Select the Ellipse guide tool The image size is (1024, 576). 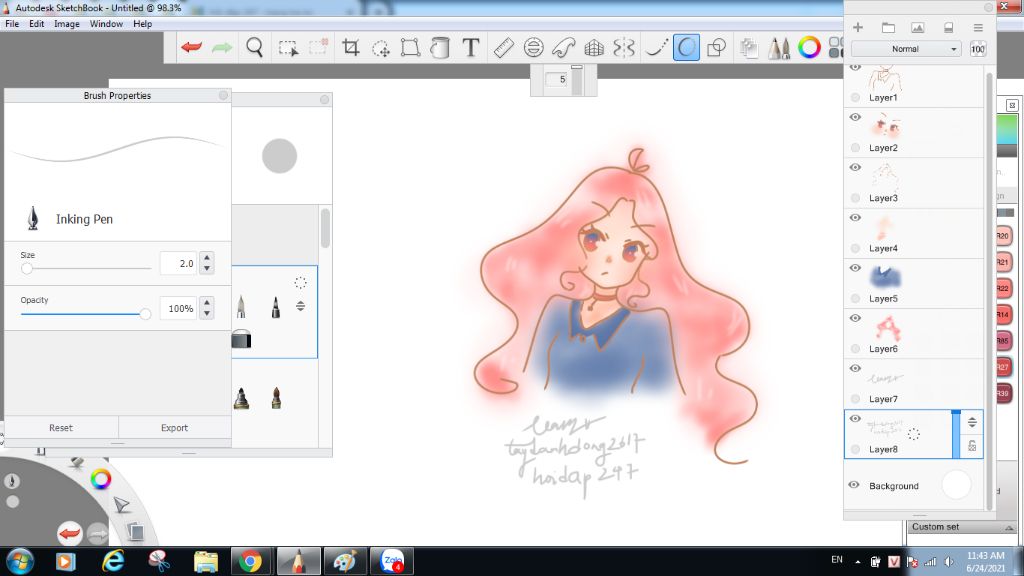[x=534, y=48]
